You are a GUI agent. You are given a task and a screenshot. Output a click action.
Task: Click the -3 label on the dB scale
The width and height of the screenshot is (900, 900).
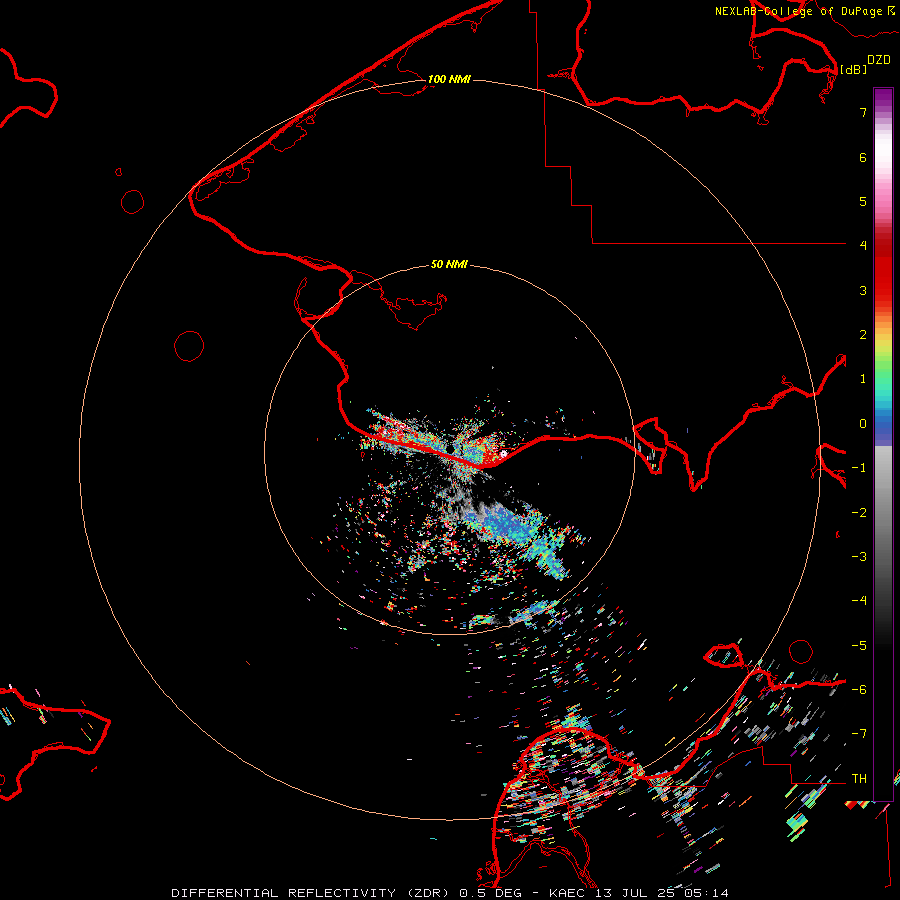click(859, 557)
